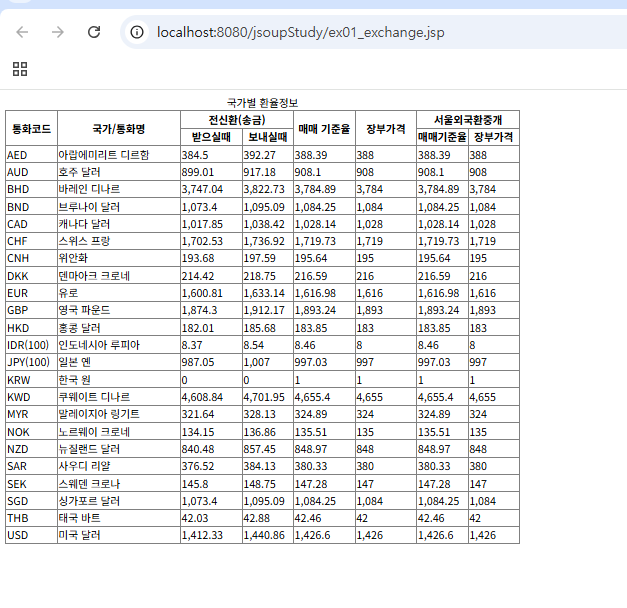Click the 보내실때 sub-header
Image resolution: width=627 pixels, height=608 pixels.
pos(268,137)
